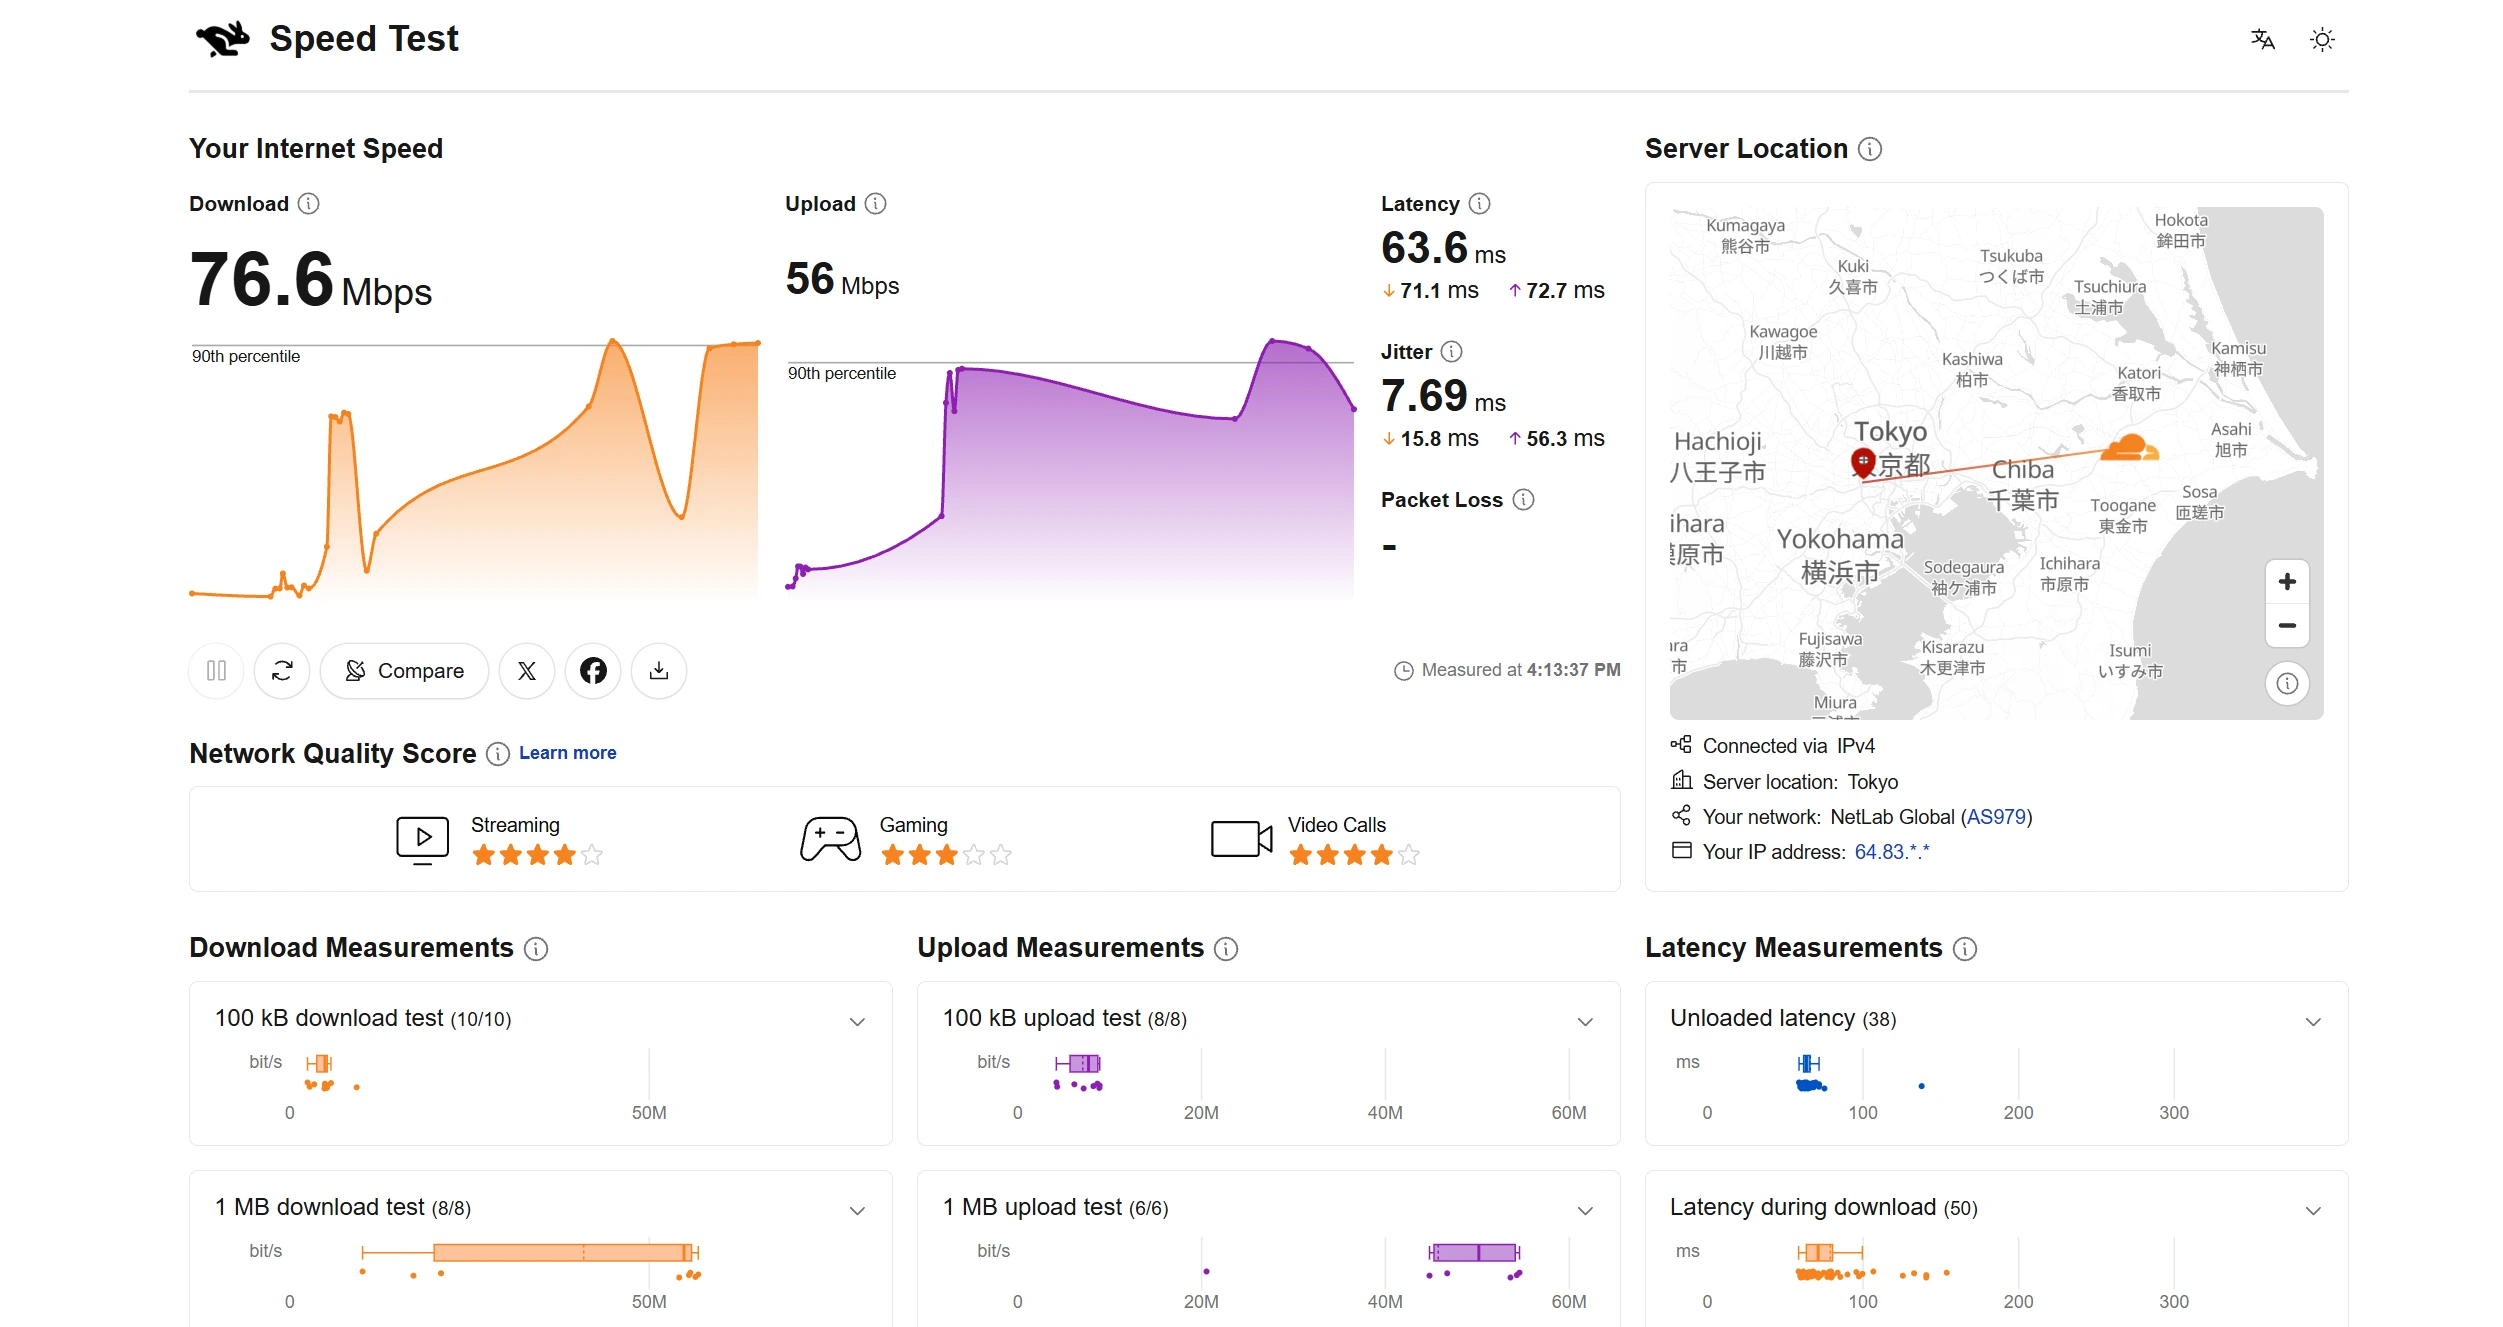Screen dimensions: 2503x1327
Task: Open Learn more about Network Quality Score
Action: pos(567,753)
